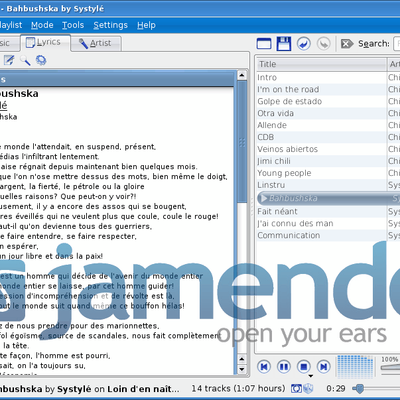
Task: Click the greyed Redo arrow in toolbar
Action: [x=323, y=44]
